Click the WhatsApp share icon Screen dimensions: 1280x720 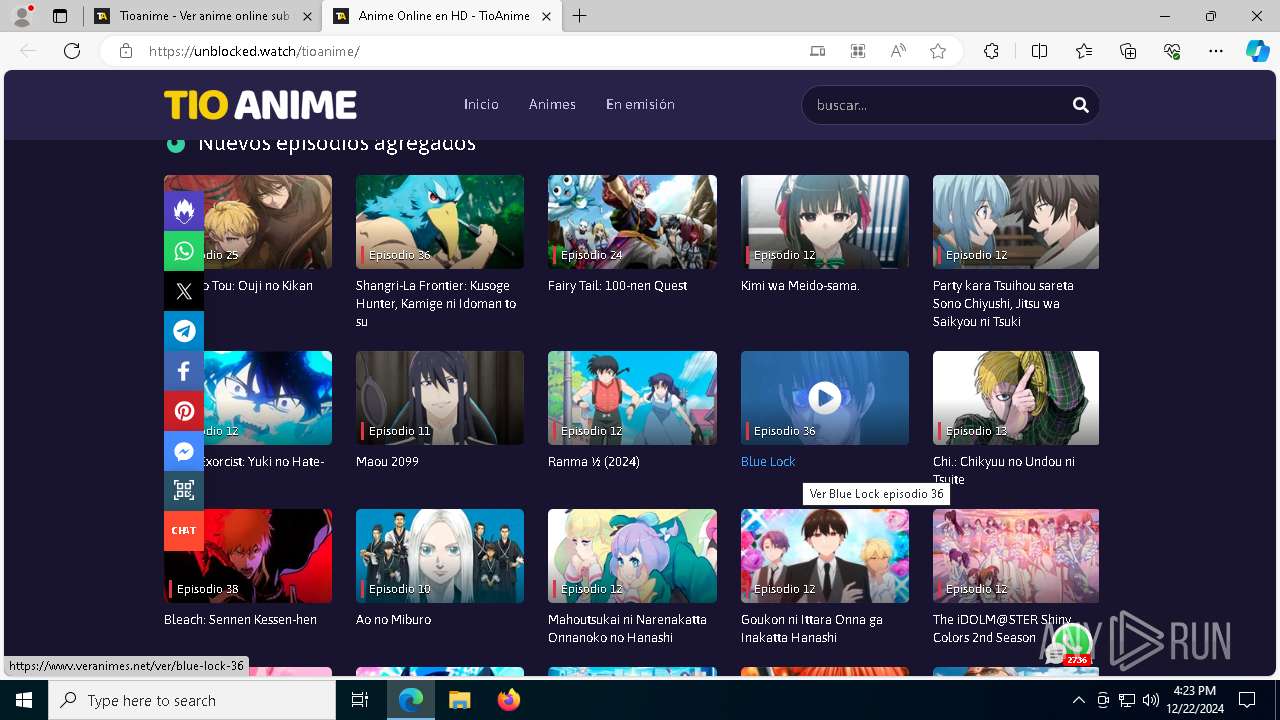click(184, 251)
